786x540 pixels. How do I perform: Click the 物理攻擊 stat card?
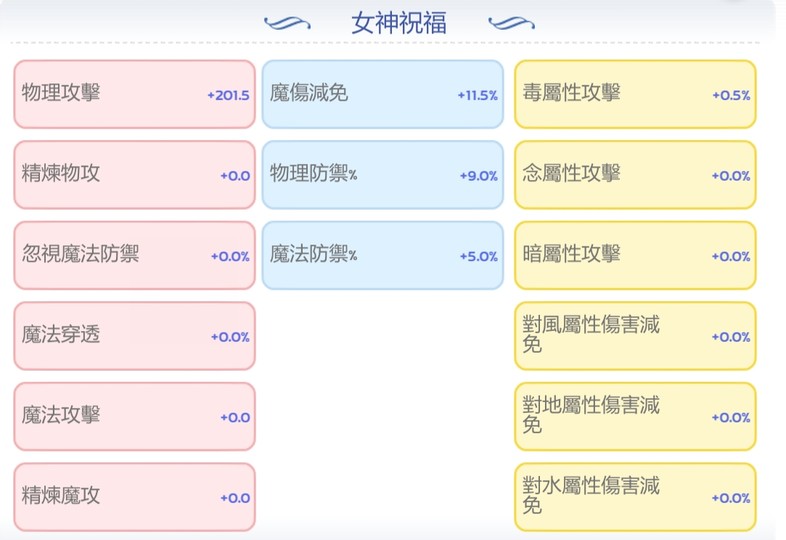[134, 95]
